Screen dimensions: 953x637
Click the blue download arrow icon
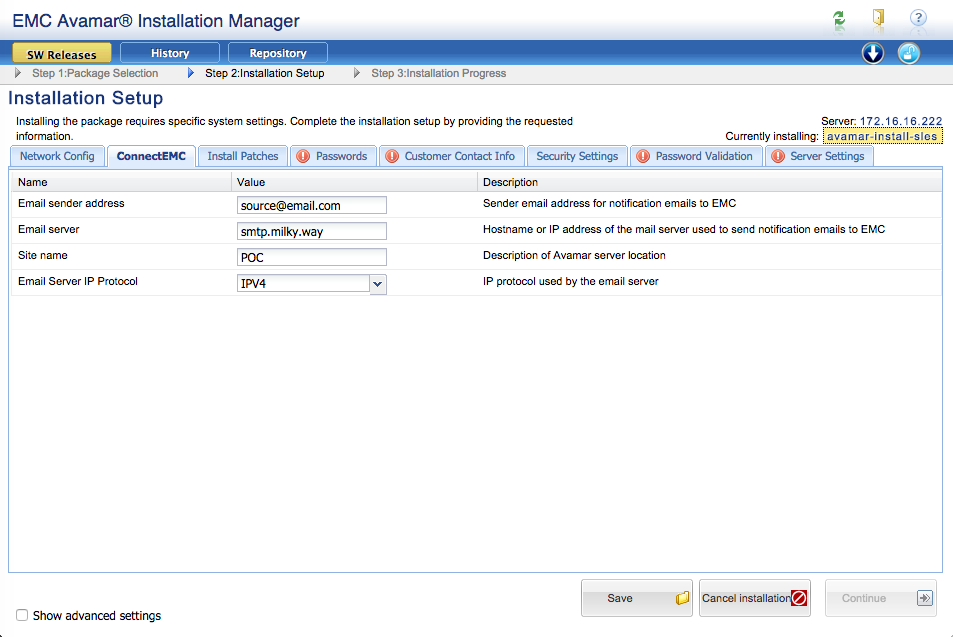pyautogui.click(x=873, y=54)
